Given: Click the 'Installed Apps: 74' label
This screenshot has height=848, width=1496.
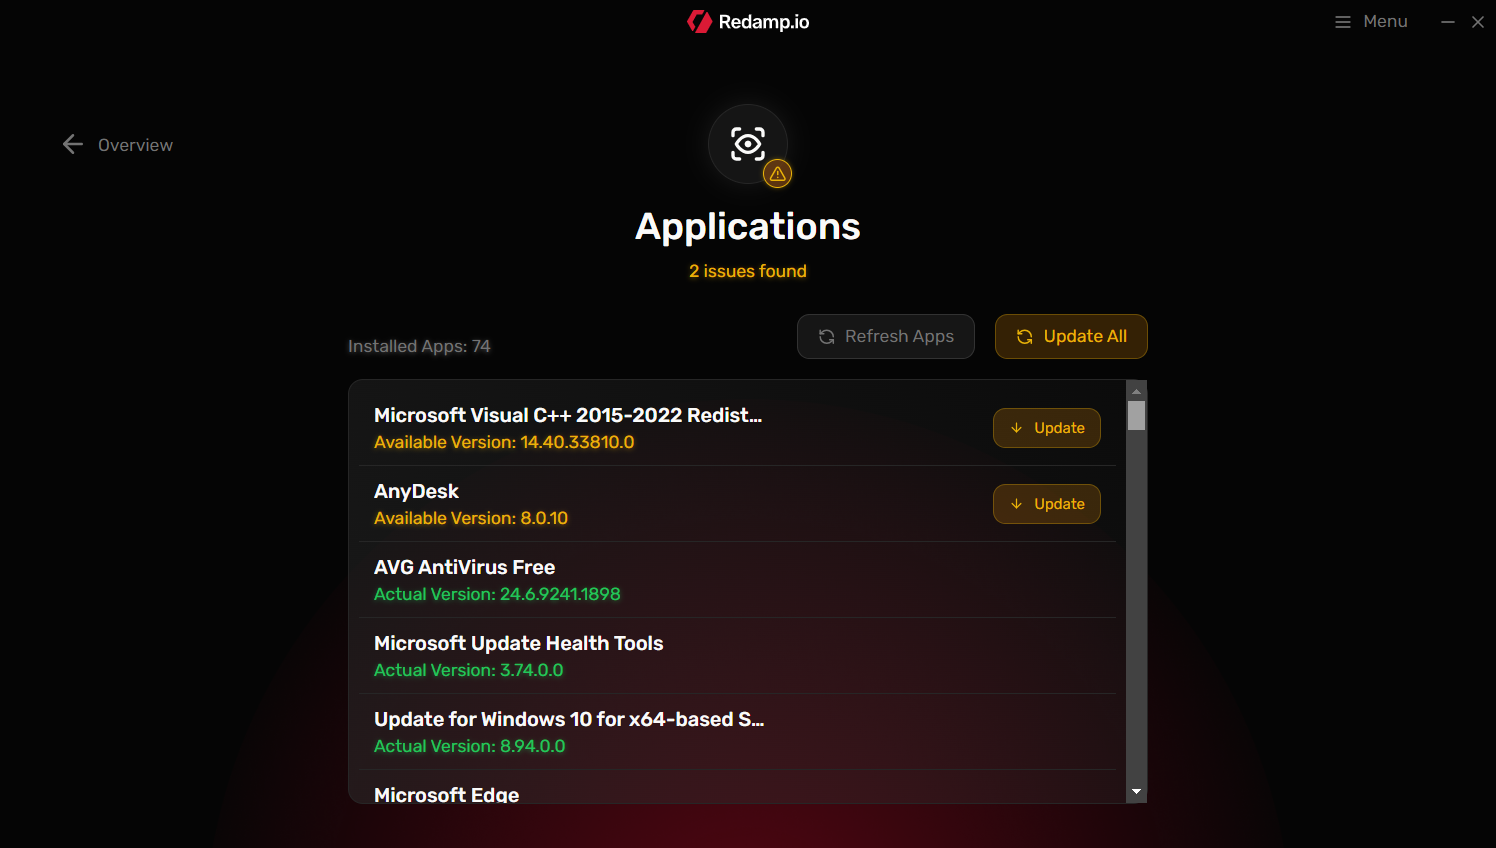Looking at the screenshot, I should pyautogui.click(x=419, y=346).
